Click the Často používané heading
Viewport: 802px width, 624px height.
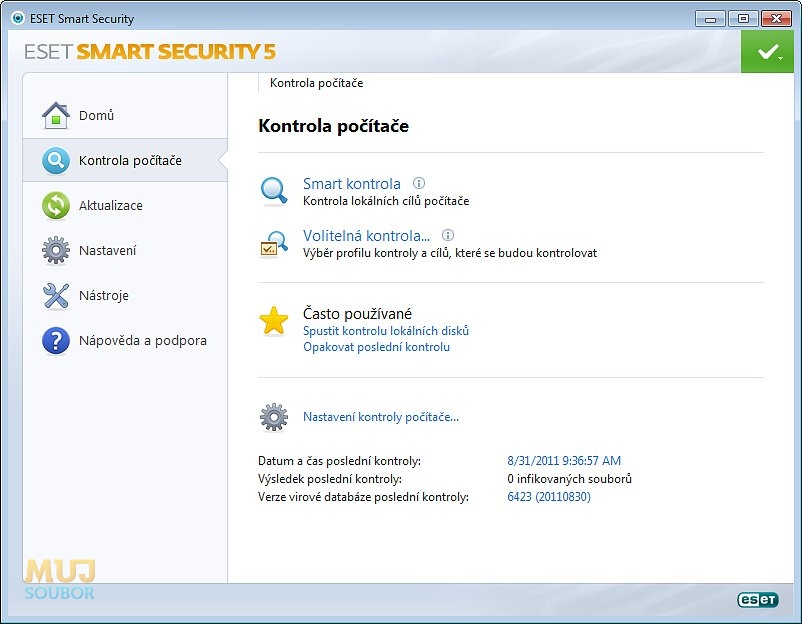pyautogui.click(x=358, y=314)
